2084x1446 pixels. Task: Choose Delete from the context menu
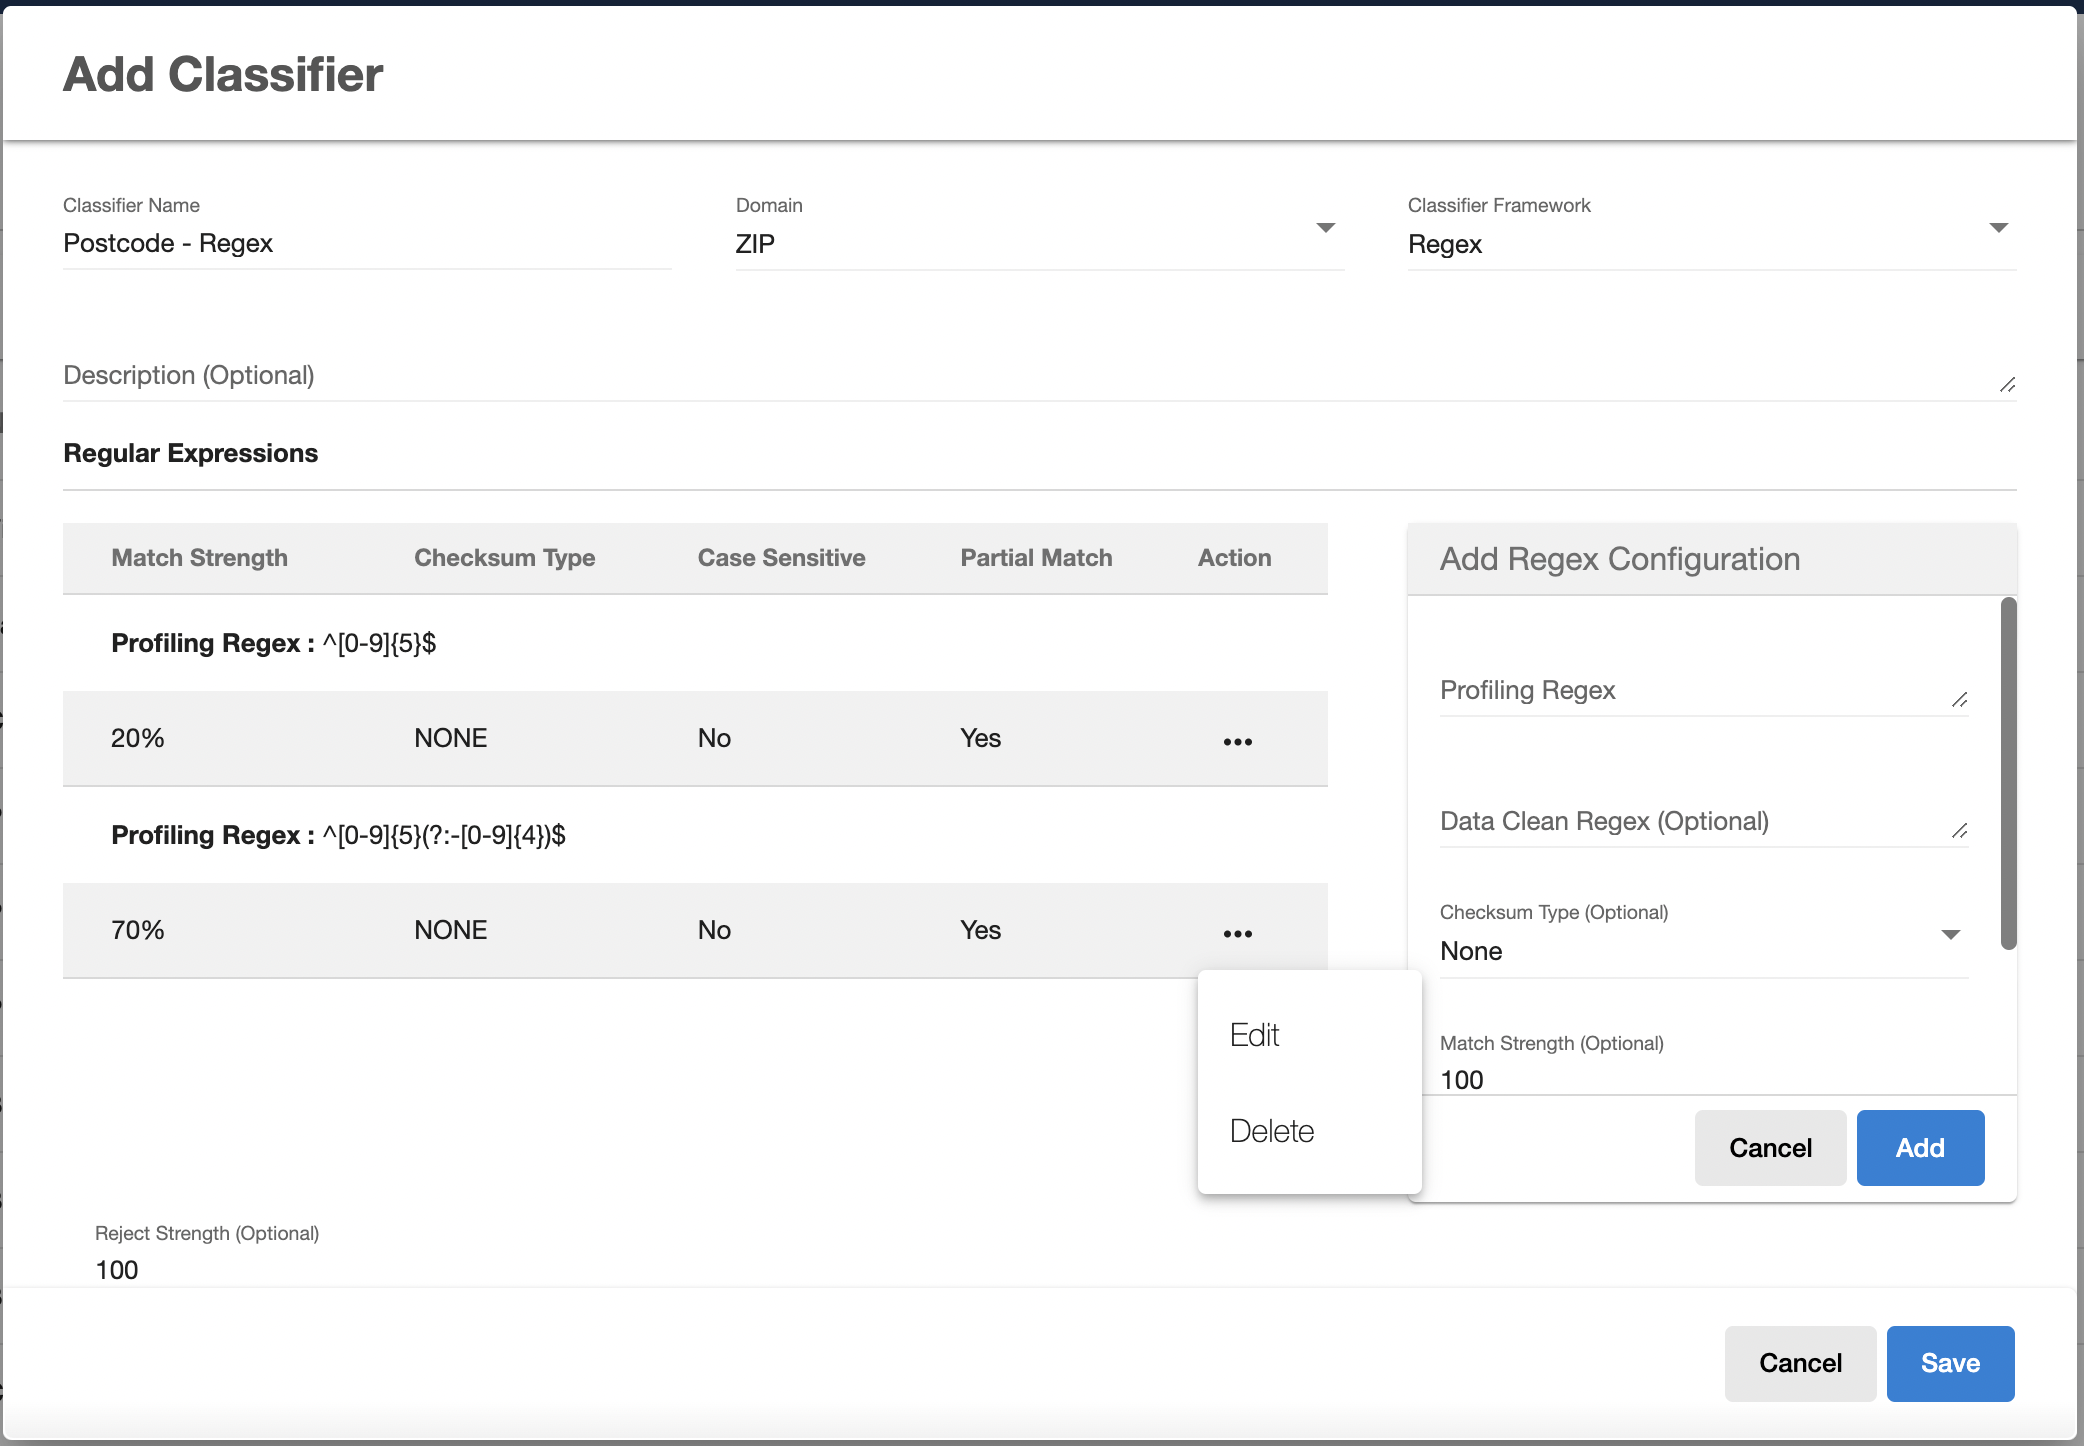1272,1131
